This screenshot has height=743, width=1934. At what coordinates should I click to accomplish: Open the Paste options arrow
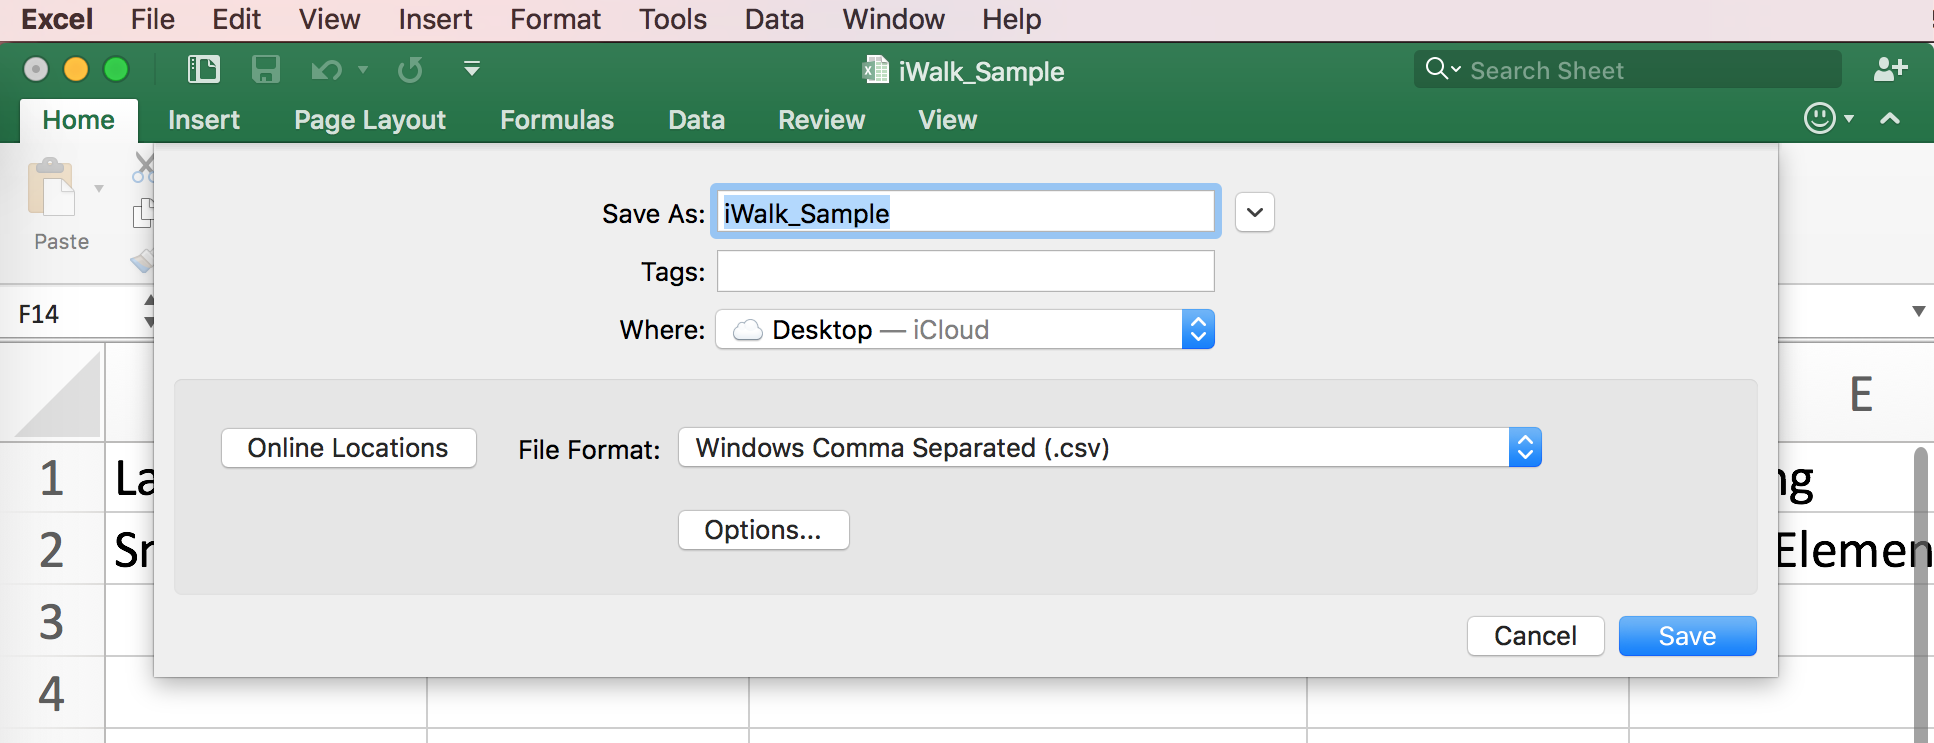[98, 188]
